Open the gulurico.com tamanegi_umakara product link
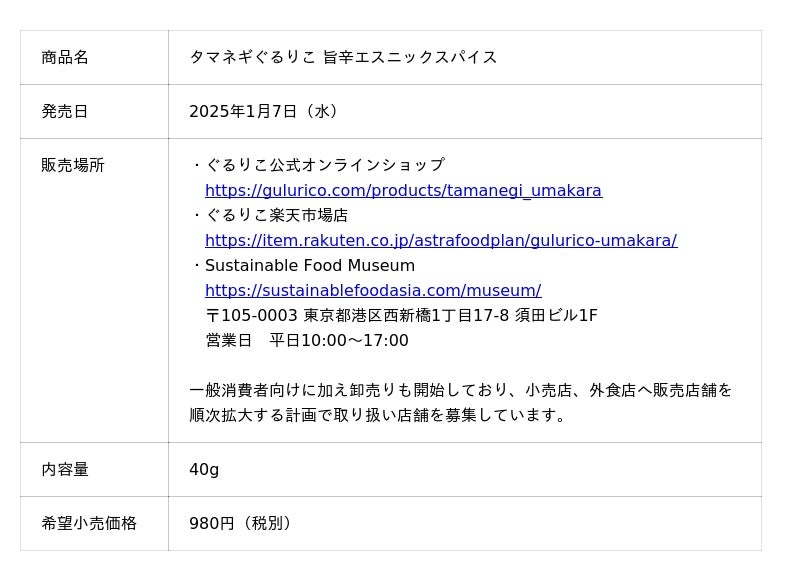Viewport: 800px width, 581px height. [403, 190]
